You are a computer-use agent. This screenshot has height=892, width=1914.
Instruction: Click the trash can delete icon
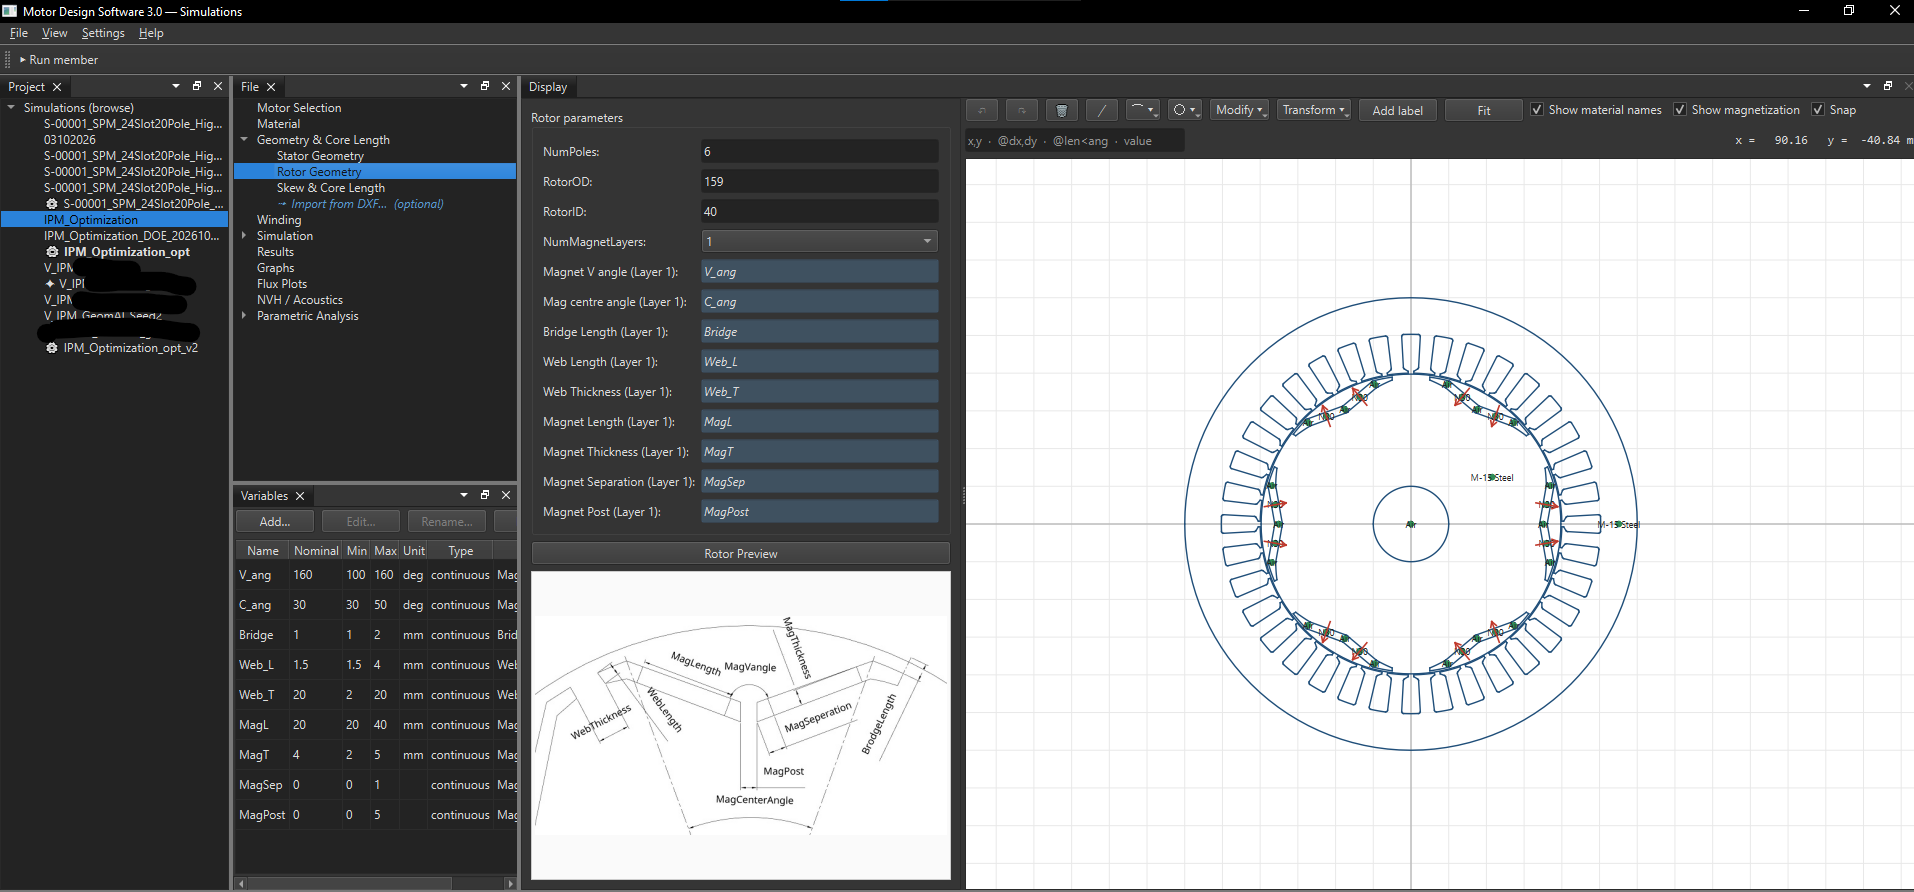[x=1061, y=110]
